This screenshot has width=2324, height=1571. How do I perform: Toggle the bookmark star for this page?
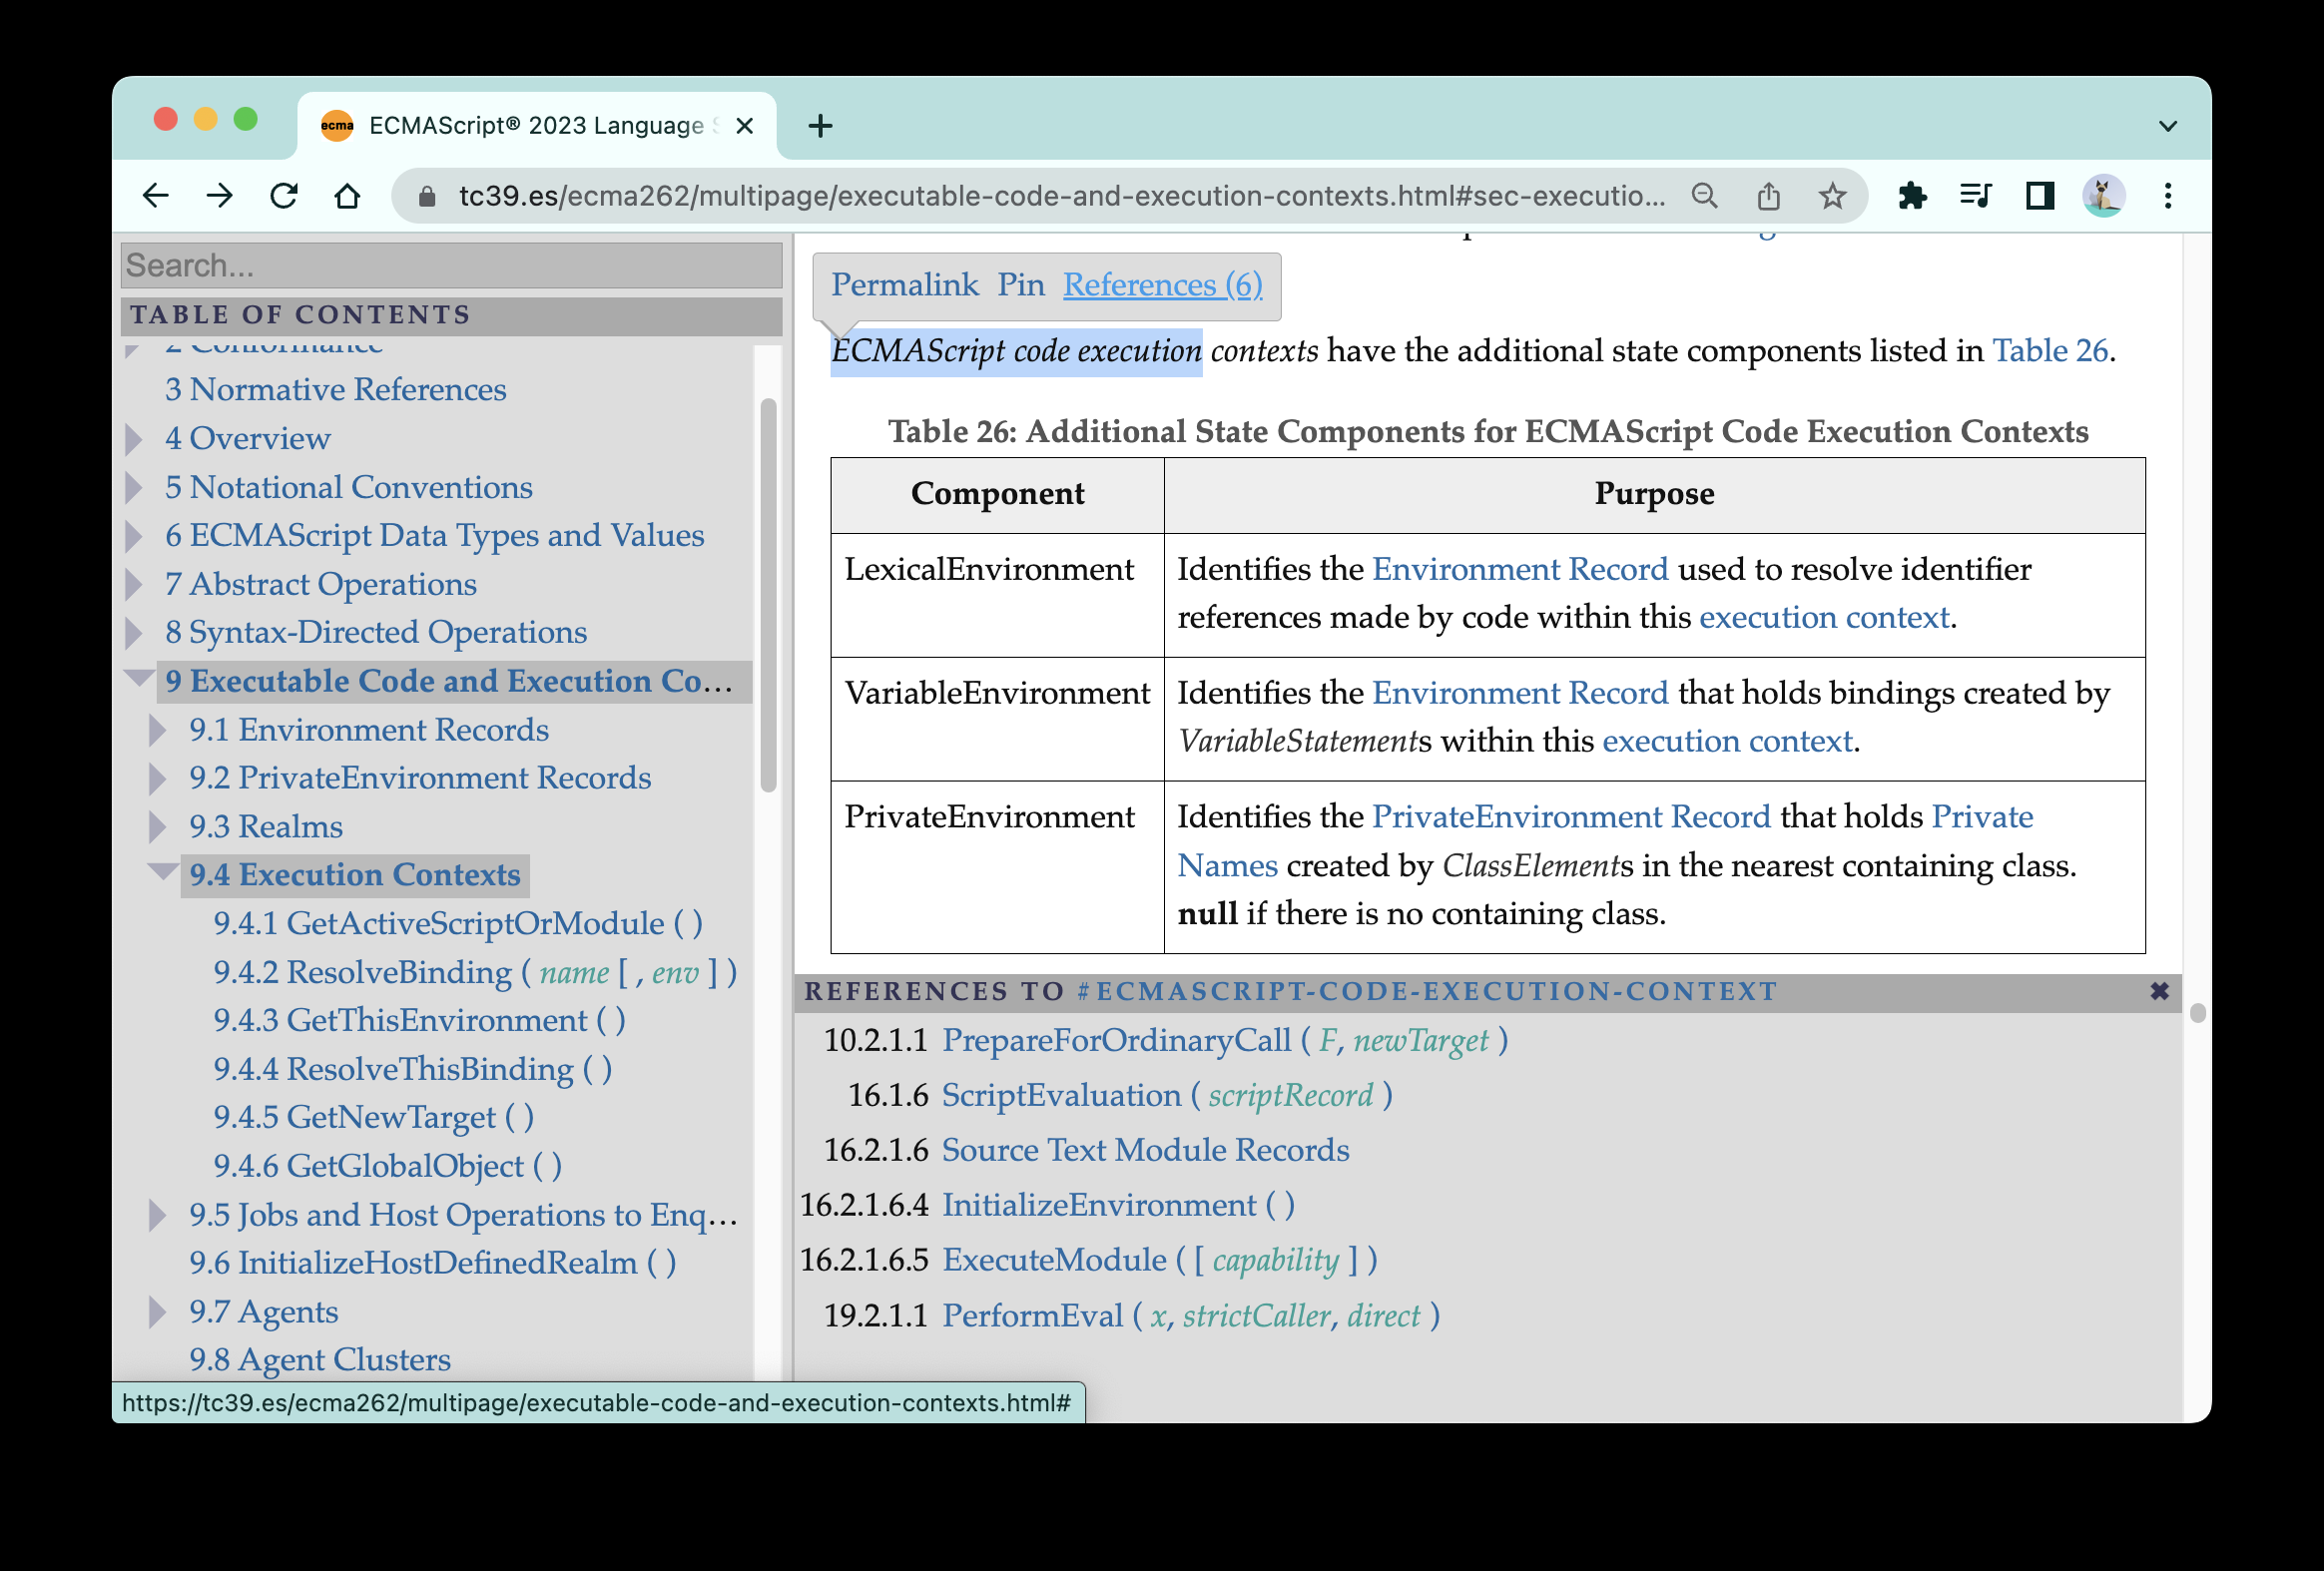click(x=1833, y=196)
